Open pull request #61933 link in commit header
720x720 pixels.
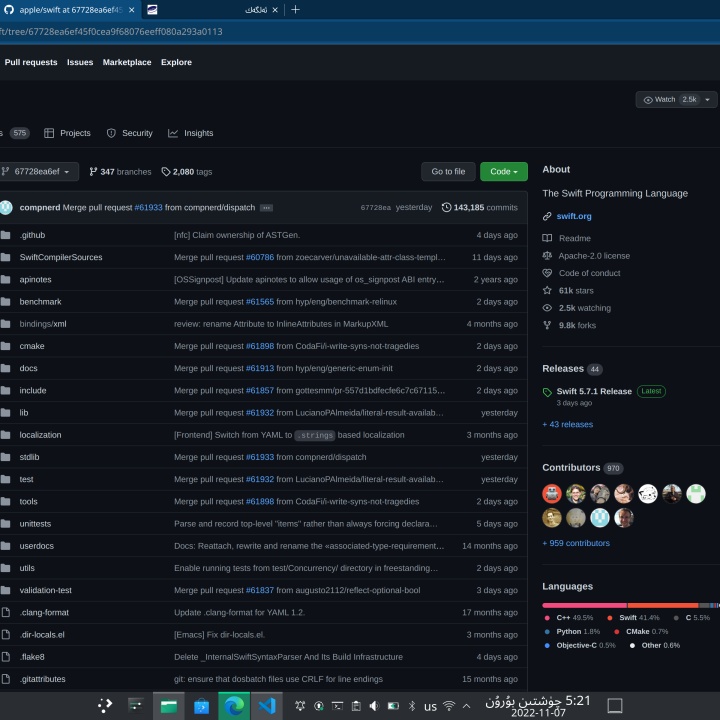pos(148,208)
